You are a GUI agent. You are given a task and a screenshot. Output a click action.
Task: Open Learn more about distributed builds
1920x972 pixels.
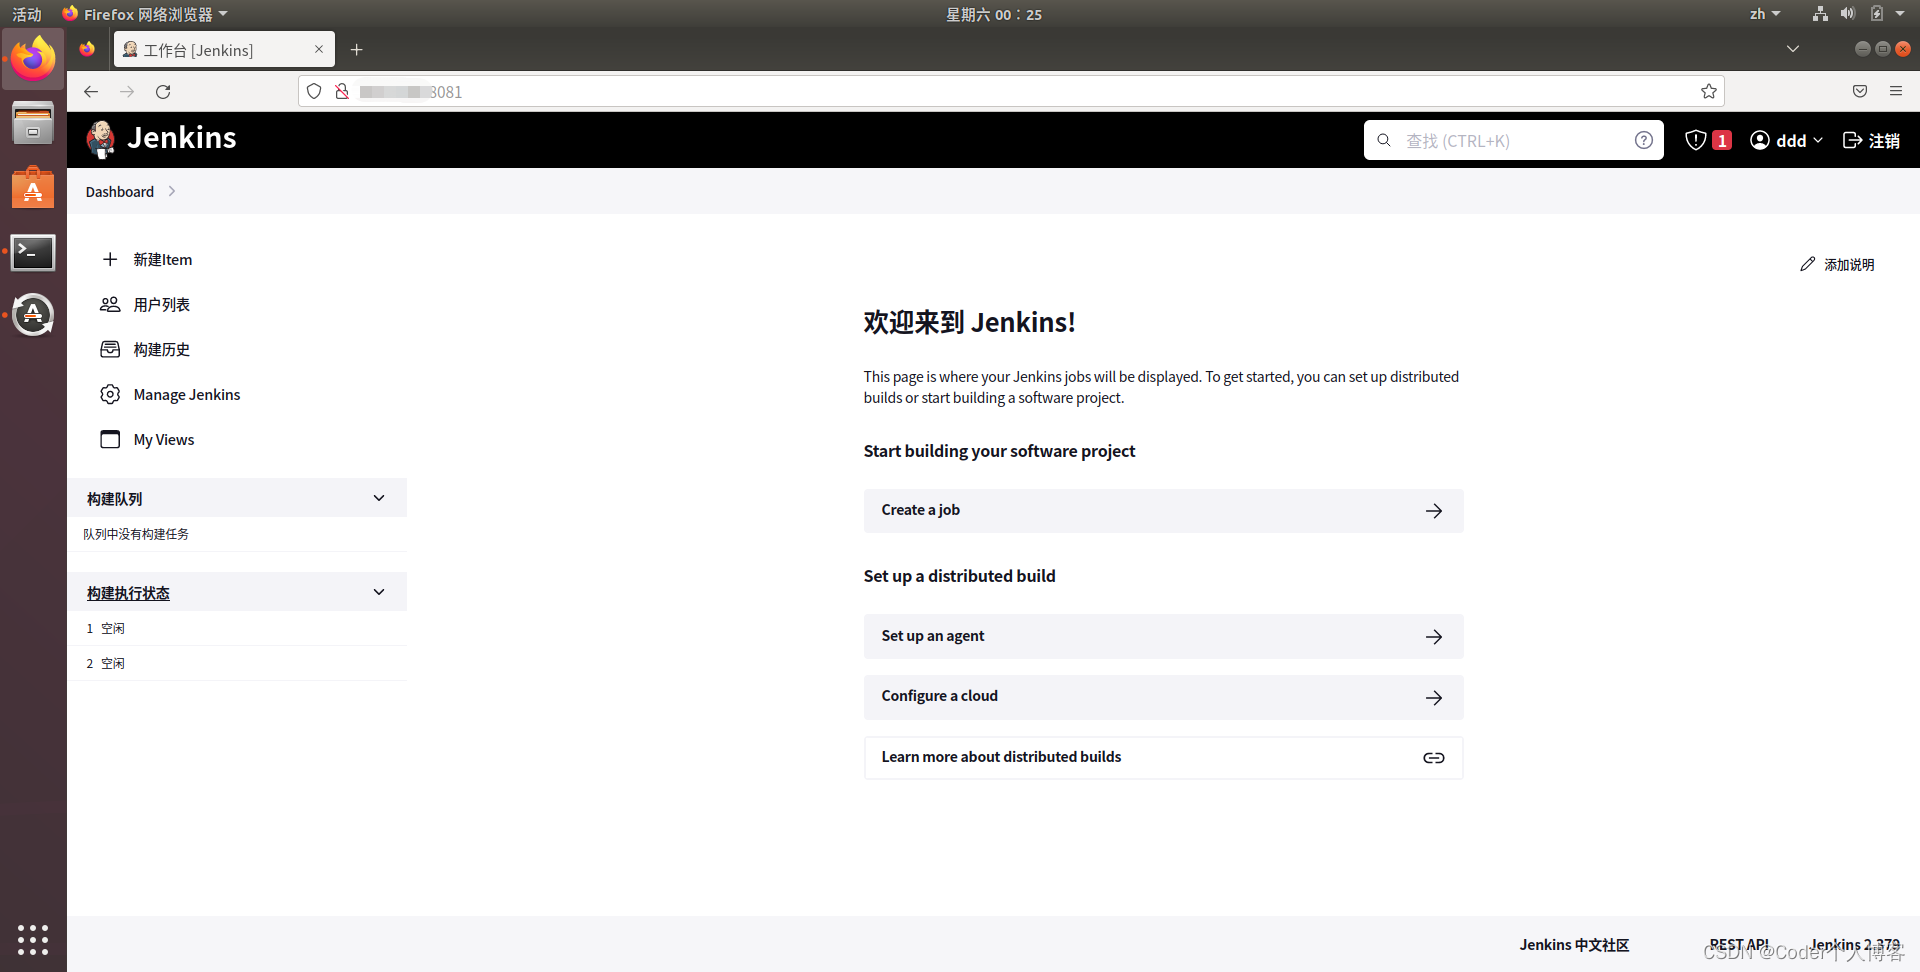(x=1163, y=758)
